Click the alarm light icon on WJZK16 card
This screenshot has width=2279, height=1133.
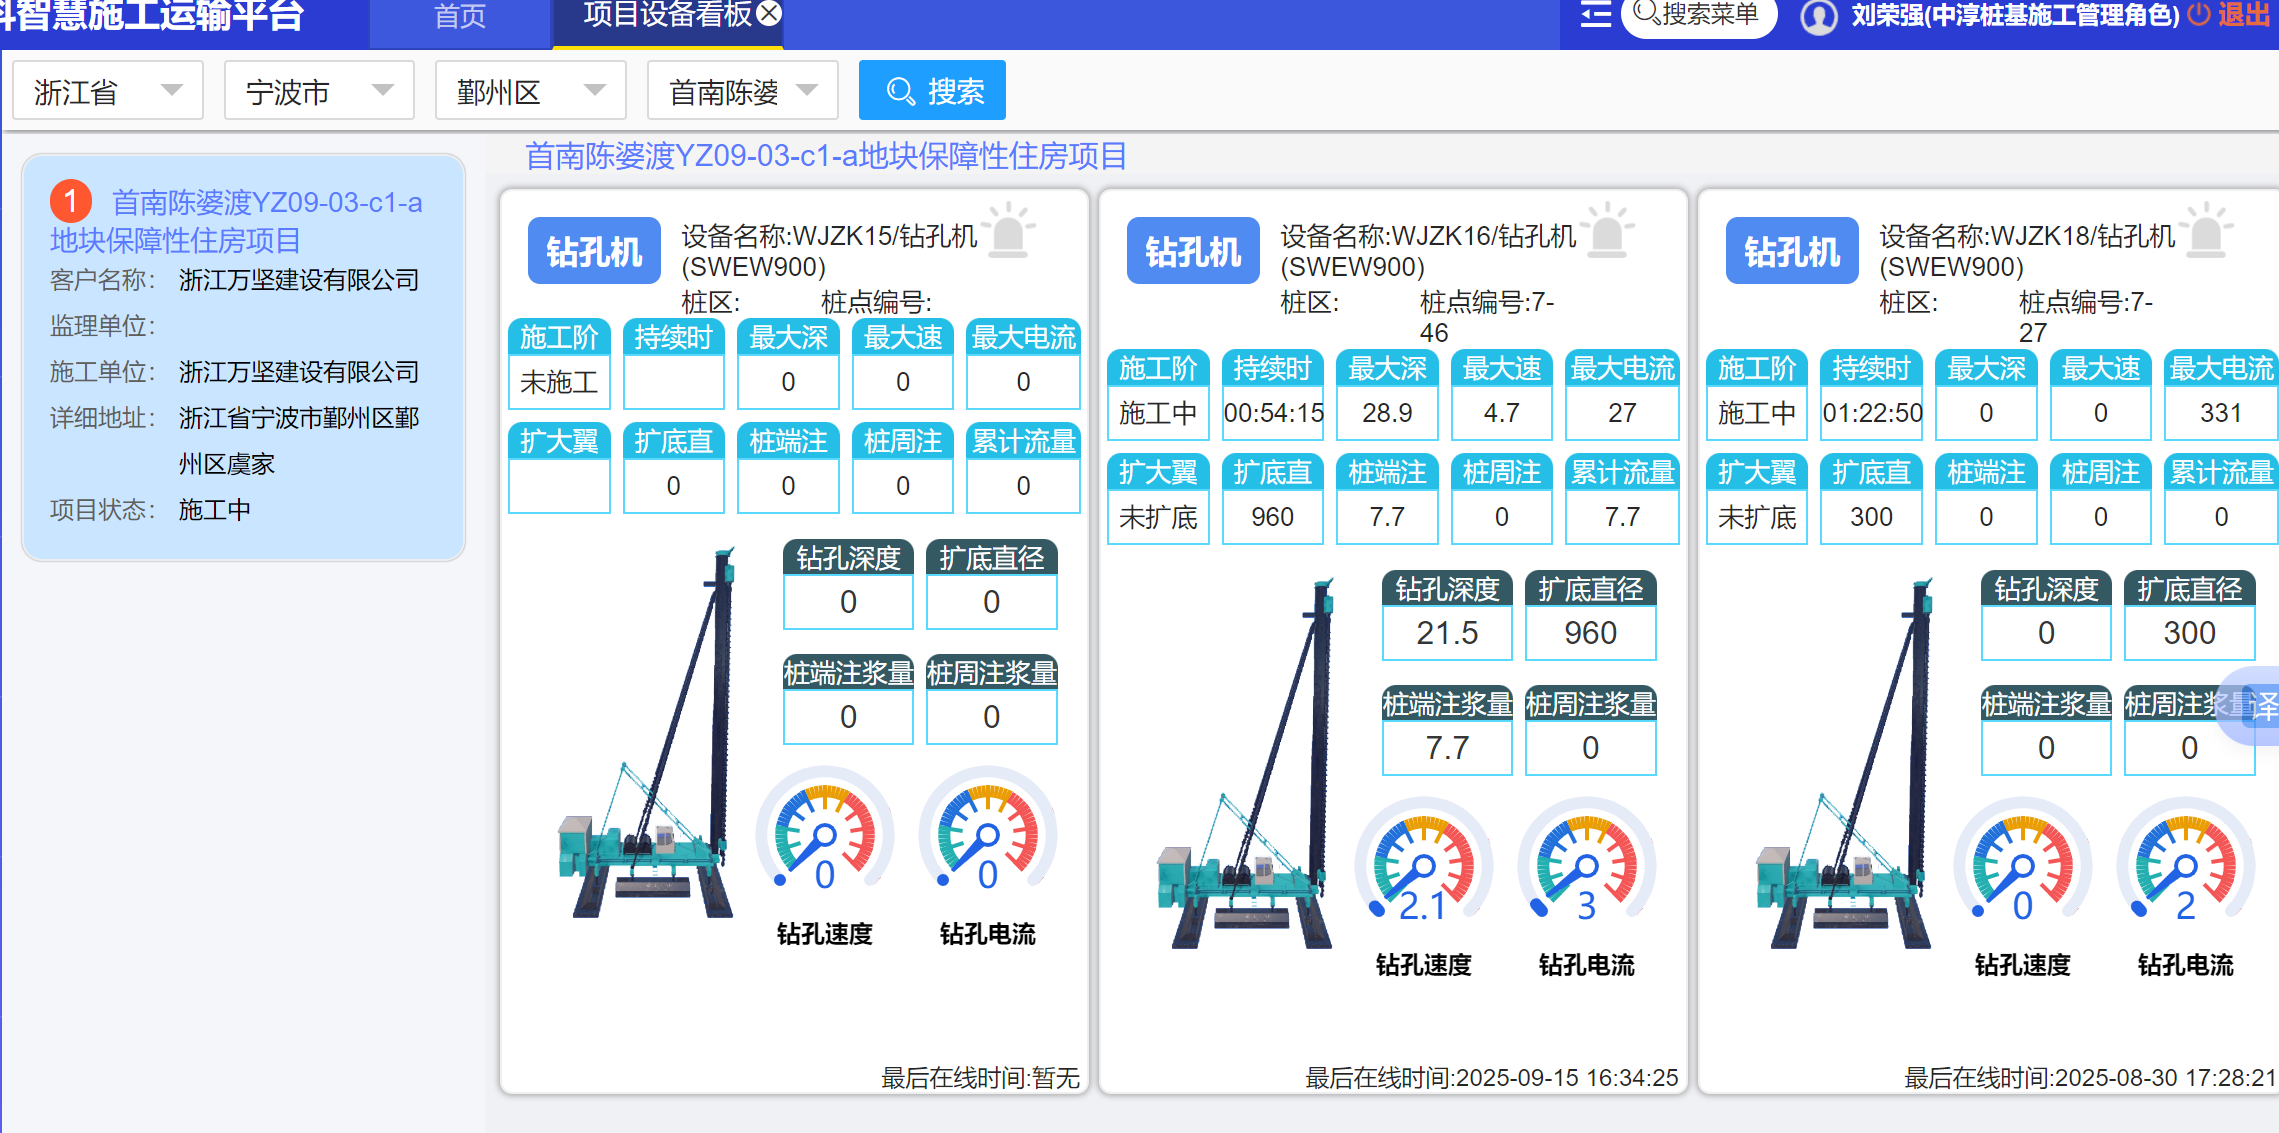(1608, 233)
